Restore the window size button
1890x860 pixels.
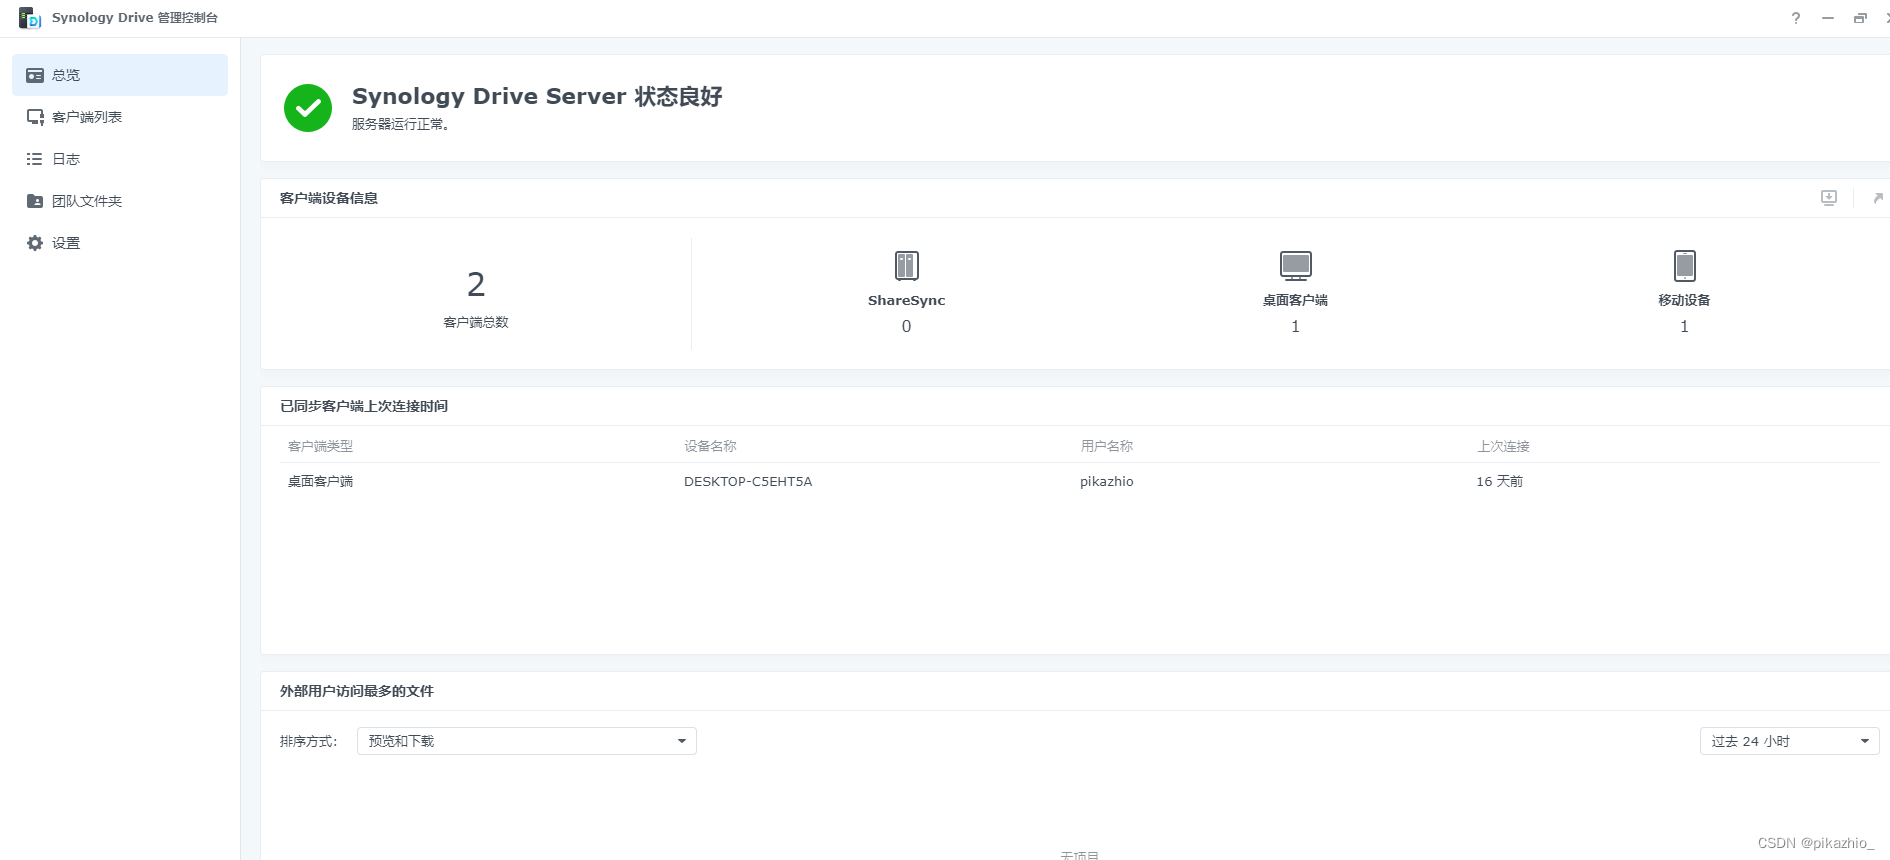pyautogui.click(x=1860, y=18)
